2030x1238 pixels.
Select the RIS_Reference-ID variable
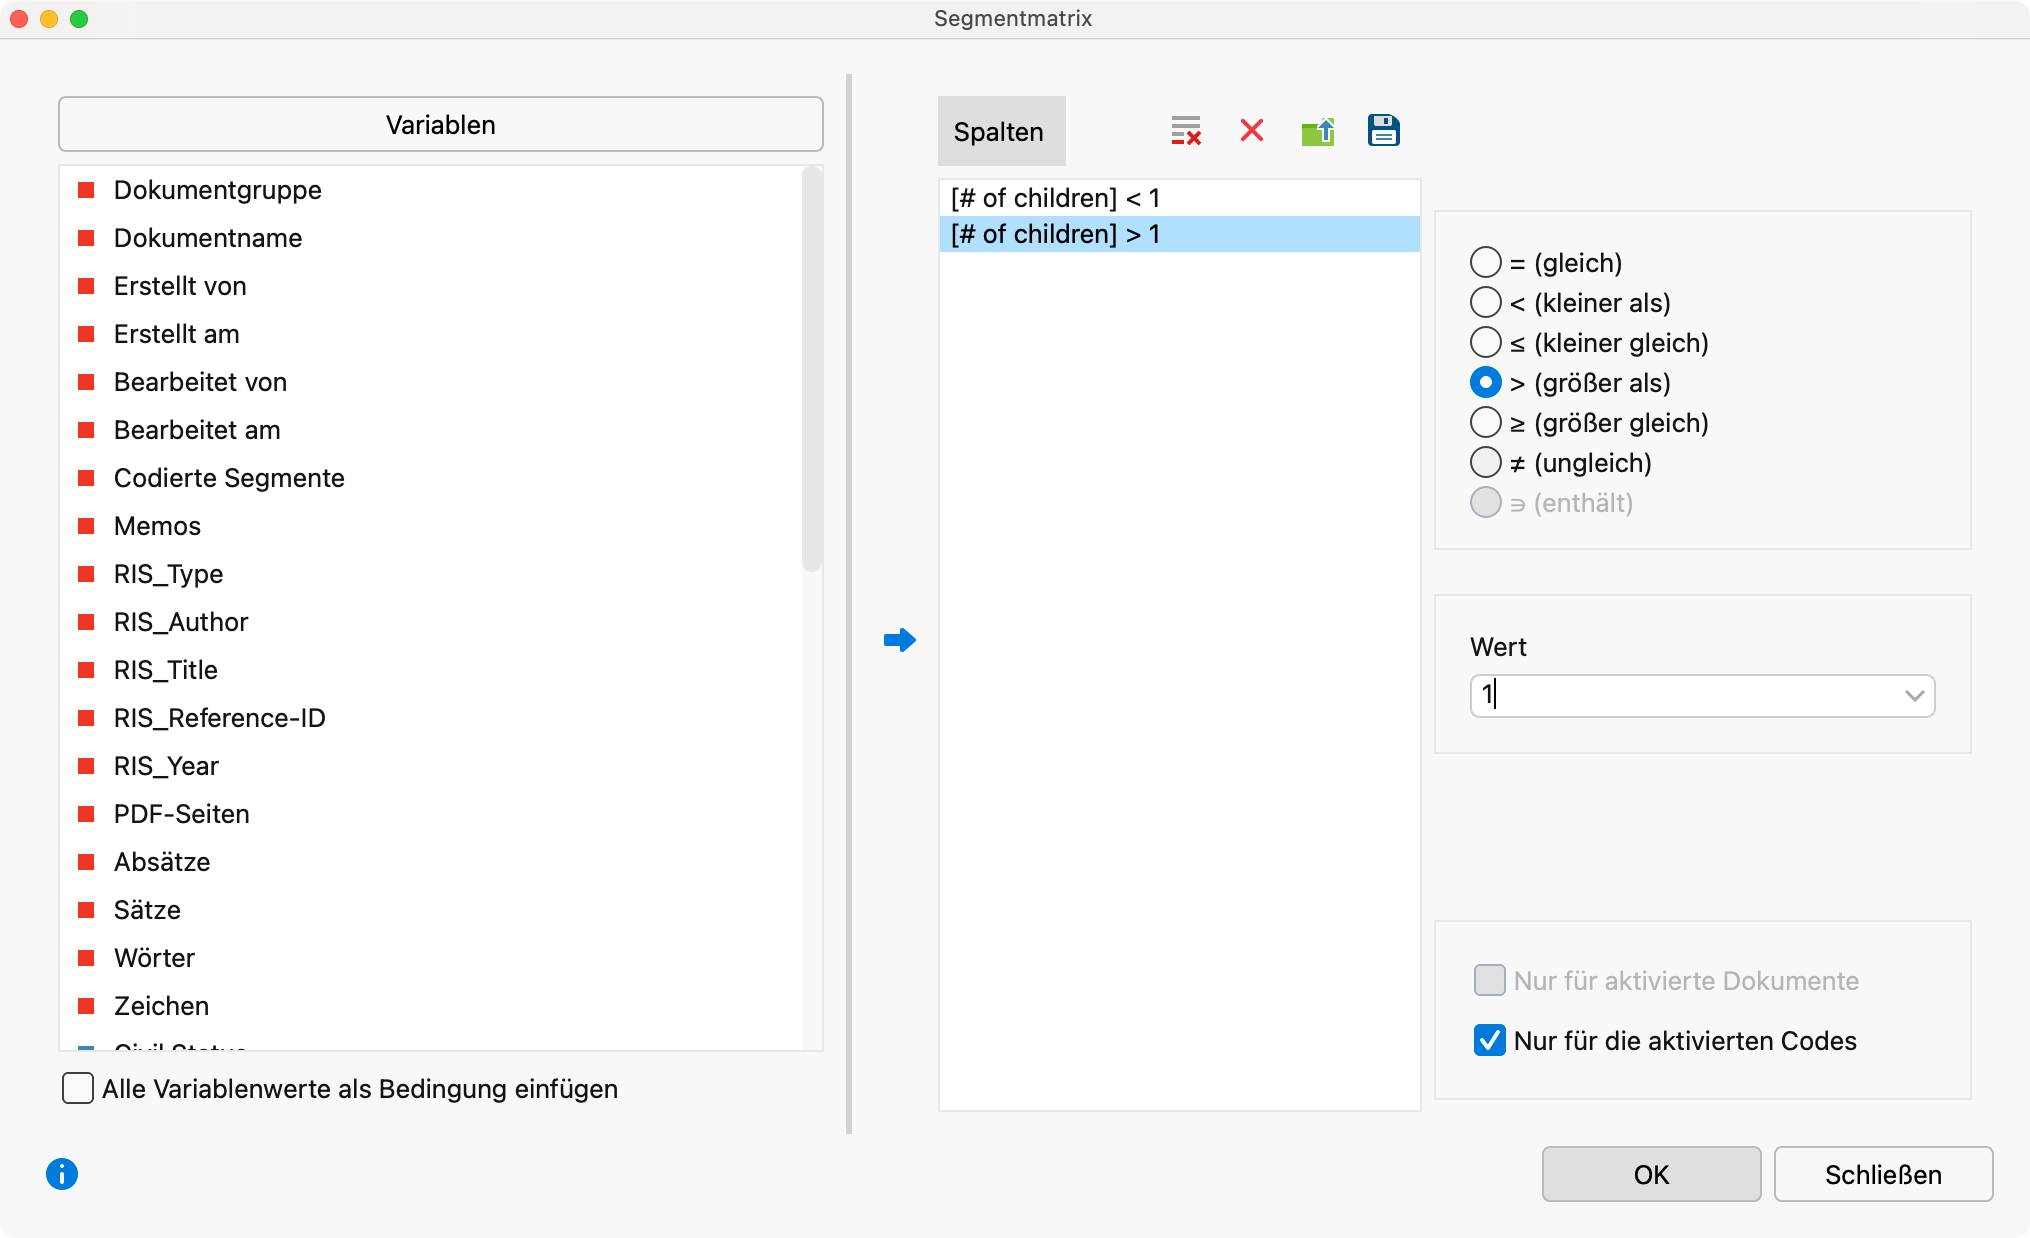(x=220, y=718)
